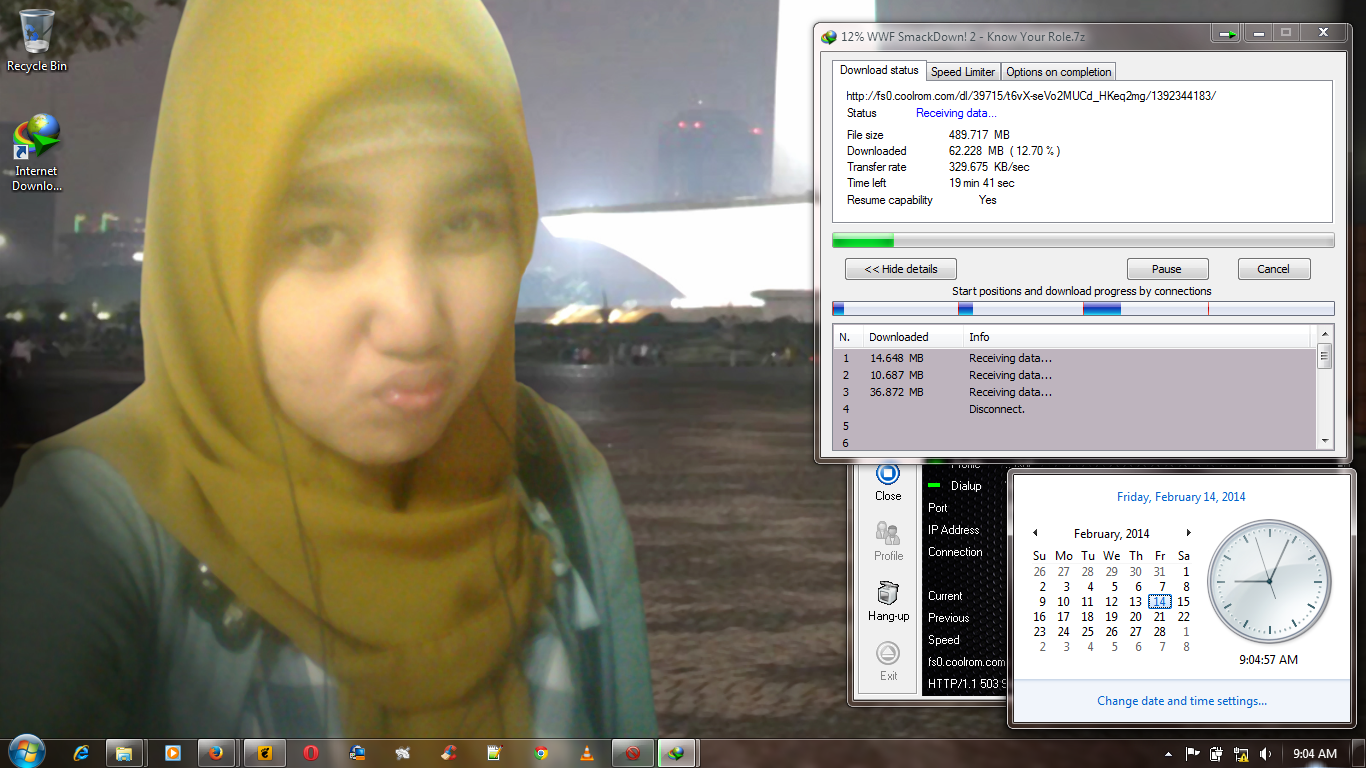Open Action Center flag in system tray
The height and width of the screenshot is (768, 1366).
coord(1192,754)
